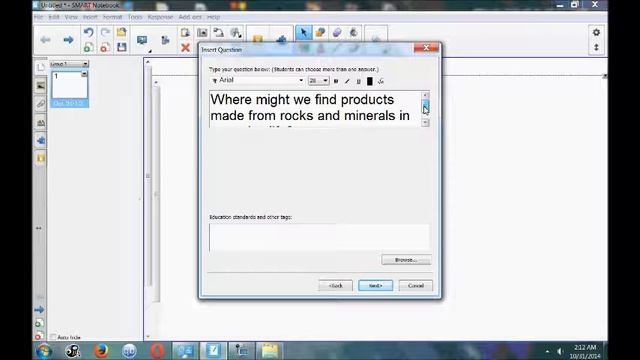
Task: Select the Fill tool in toolbar
Action: [x=353, y=33]
